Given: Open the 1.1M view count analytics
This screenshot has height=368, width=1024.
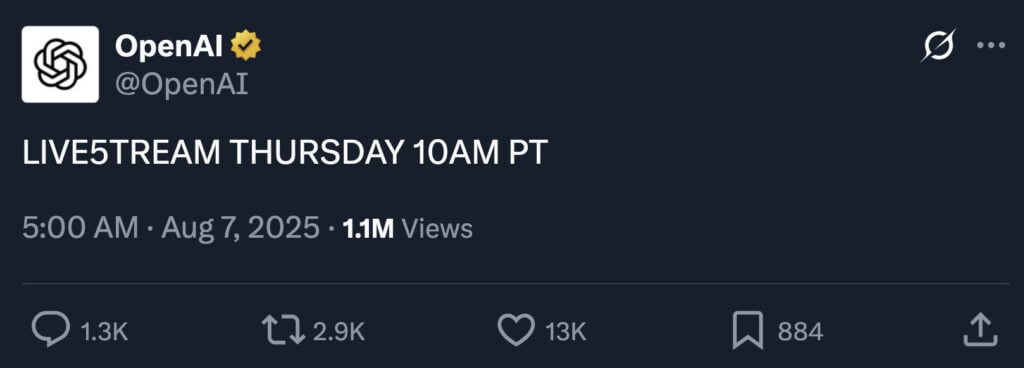Looking at the screenshot, I should [x=368, y=229].
